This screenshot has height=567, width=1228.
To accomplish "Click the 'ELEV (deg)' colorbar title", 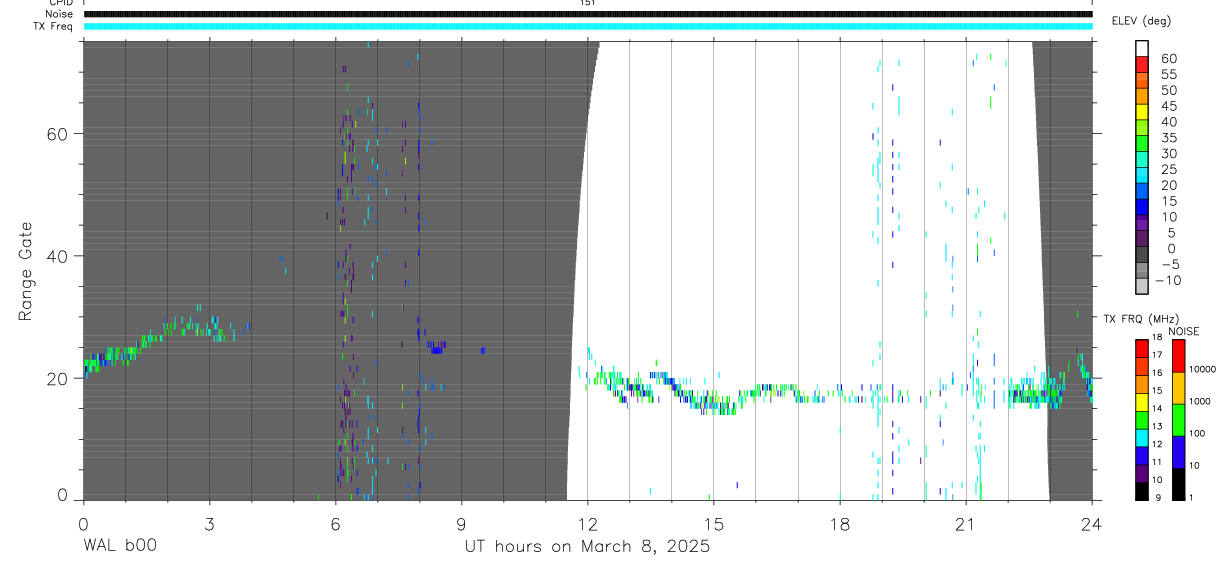I will (1141, 21).
